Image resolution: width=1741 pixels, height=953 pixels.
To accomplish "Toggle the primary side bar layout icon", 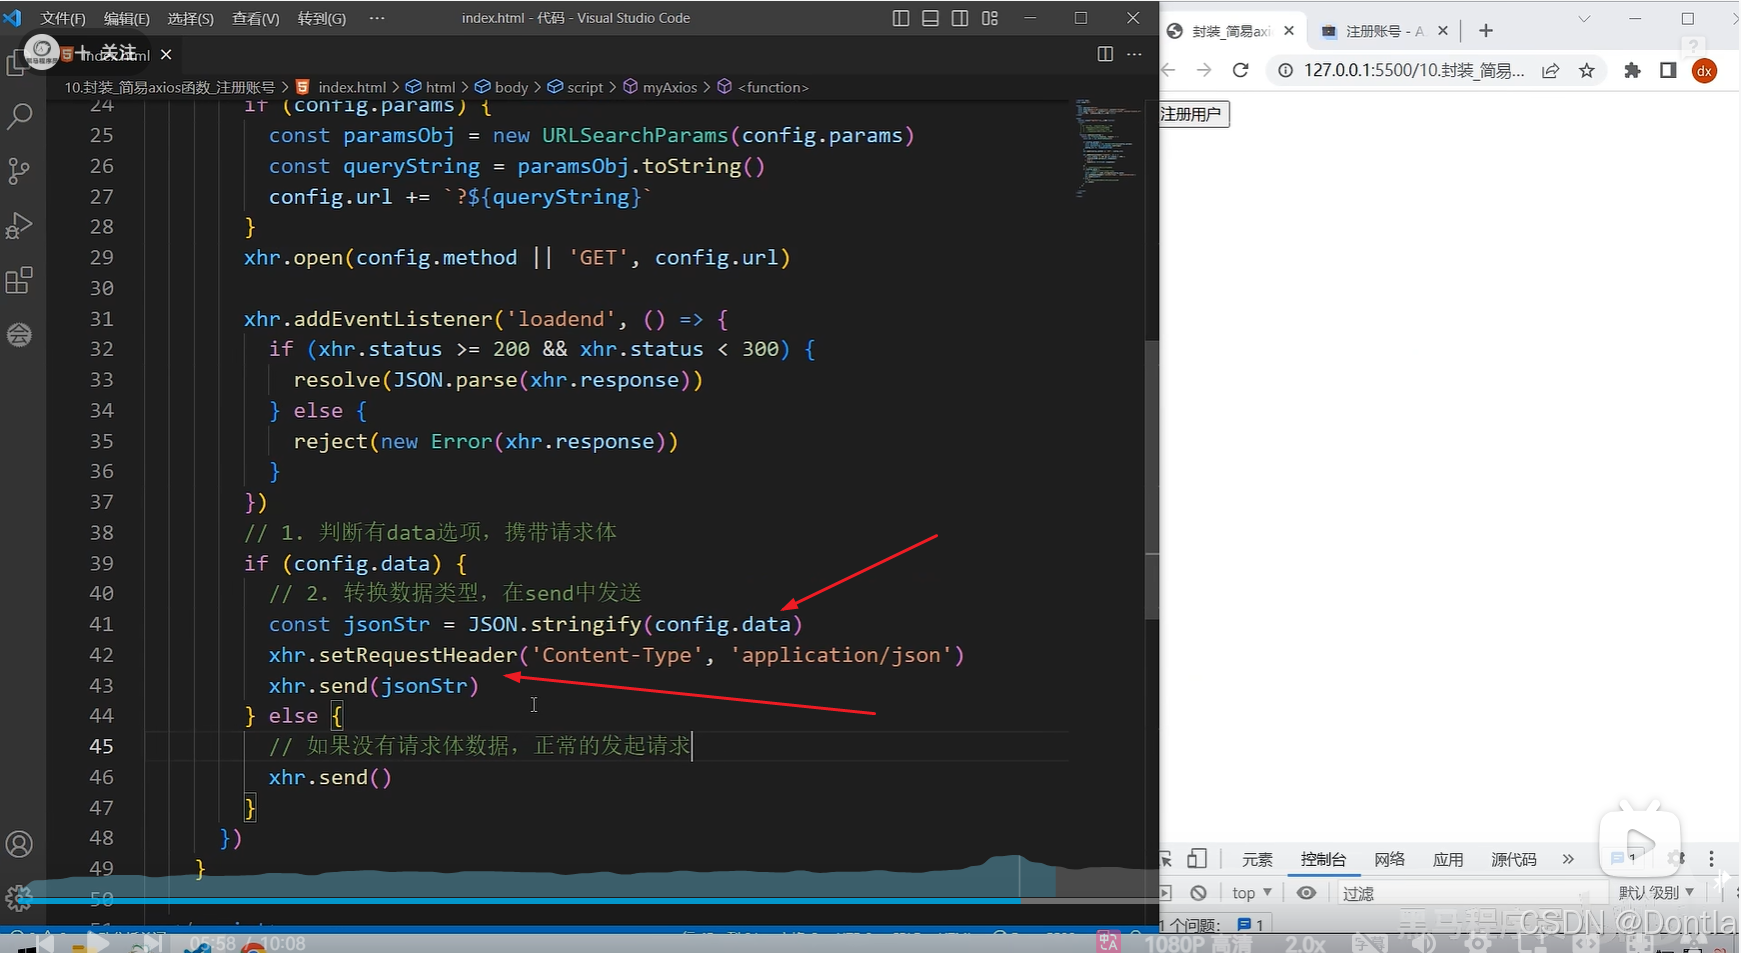I will tap(900, 18).
